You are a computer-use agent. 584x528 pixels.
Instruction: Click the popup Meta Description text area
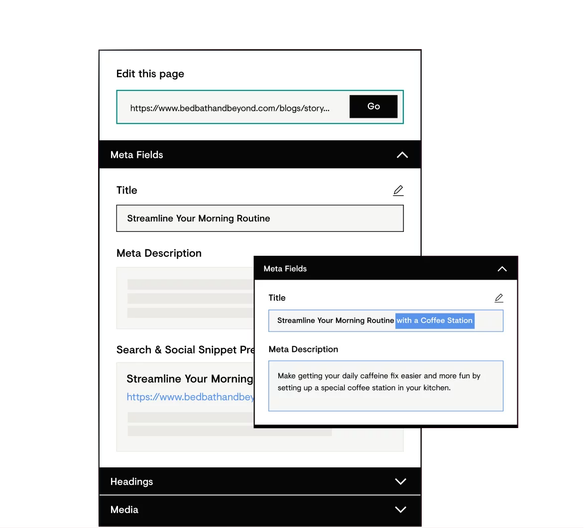(386, 386)
